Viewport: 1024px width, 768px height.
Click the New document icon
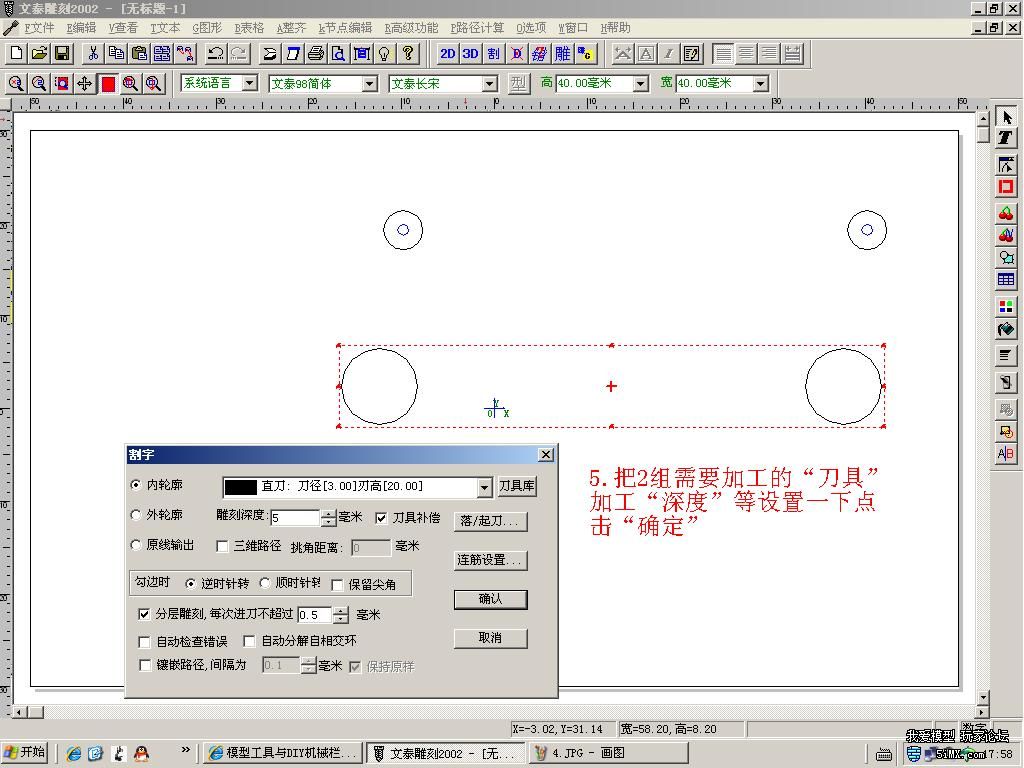tap(16, 54)
